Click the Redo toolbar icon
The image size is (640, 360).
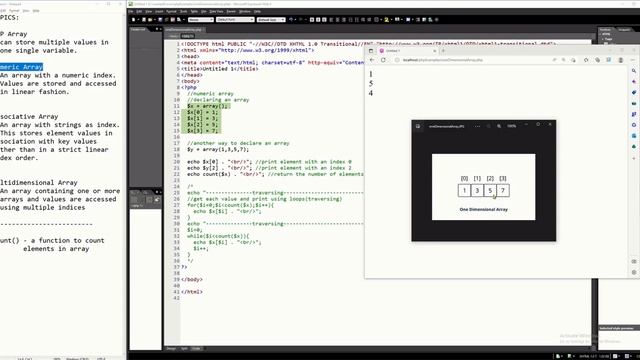(301, 20)
